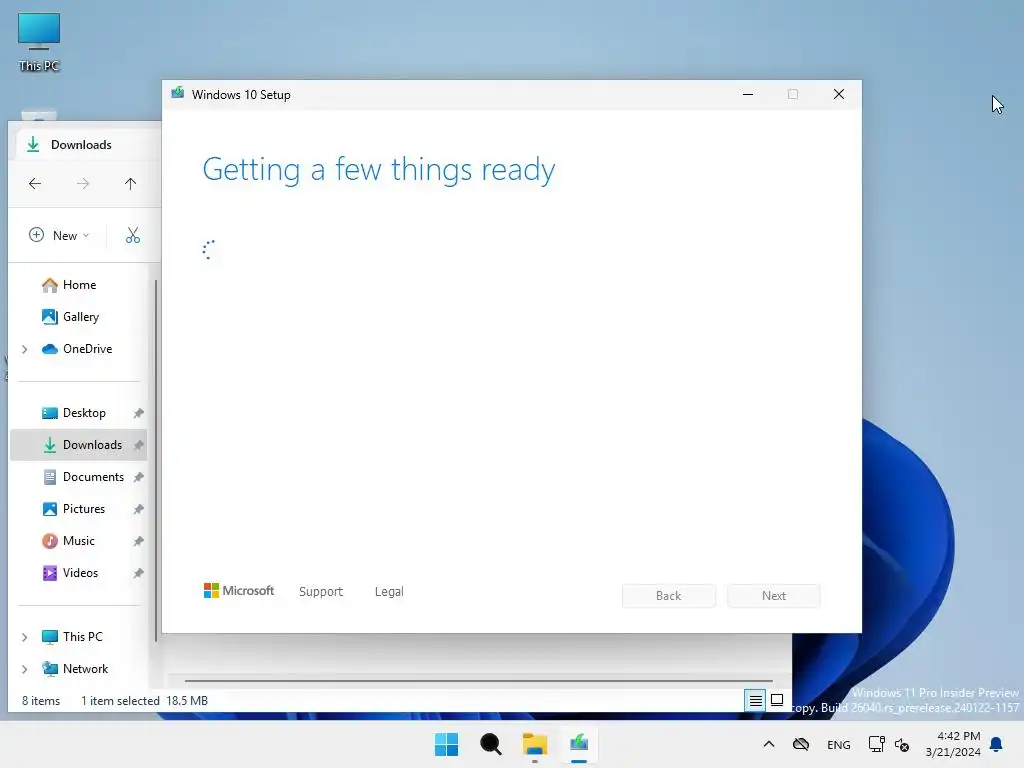Open the New dropdown in File Explorer
The width and height of the screenshot is (1024, 768).
[x=59, y=235]
